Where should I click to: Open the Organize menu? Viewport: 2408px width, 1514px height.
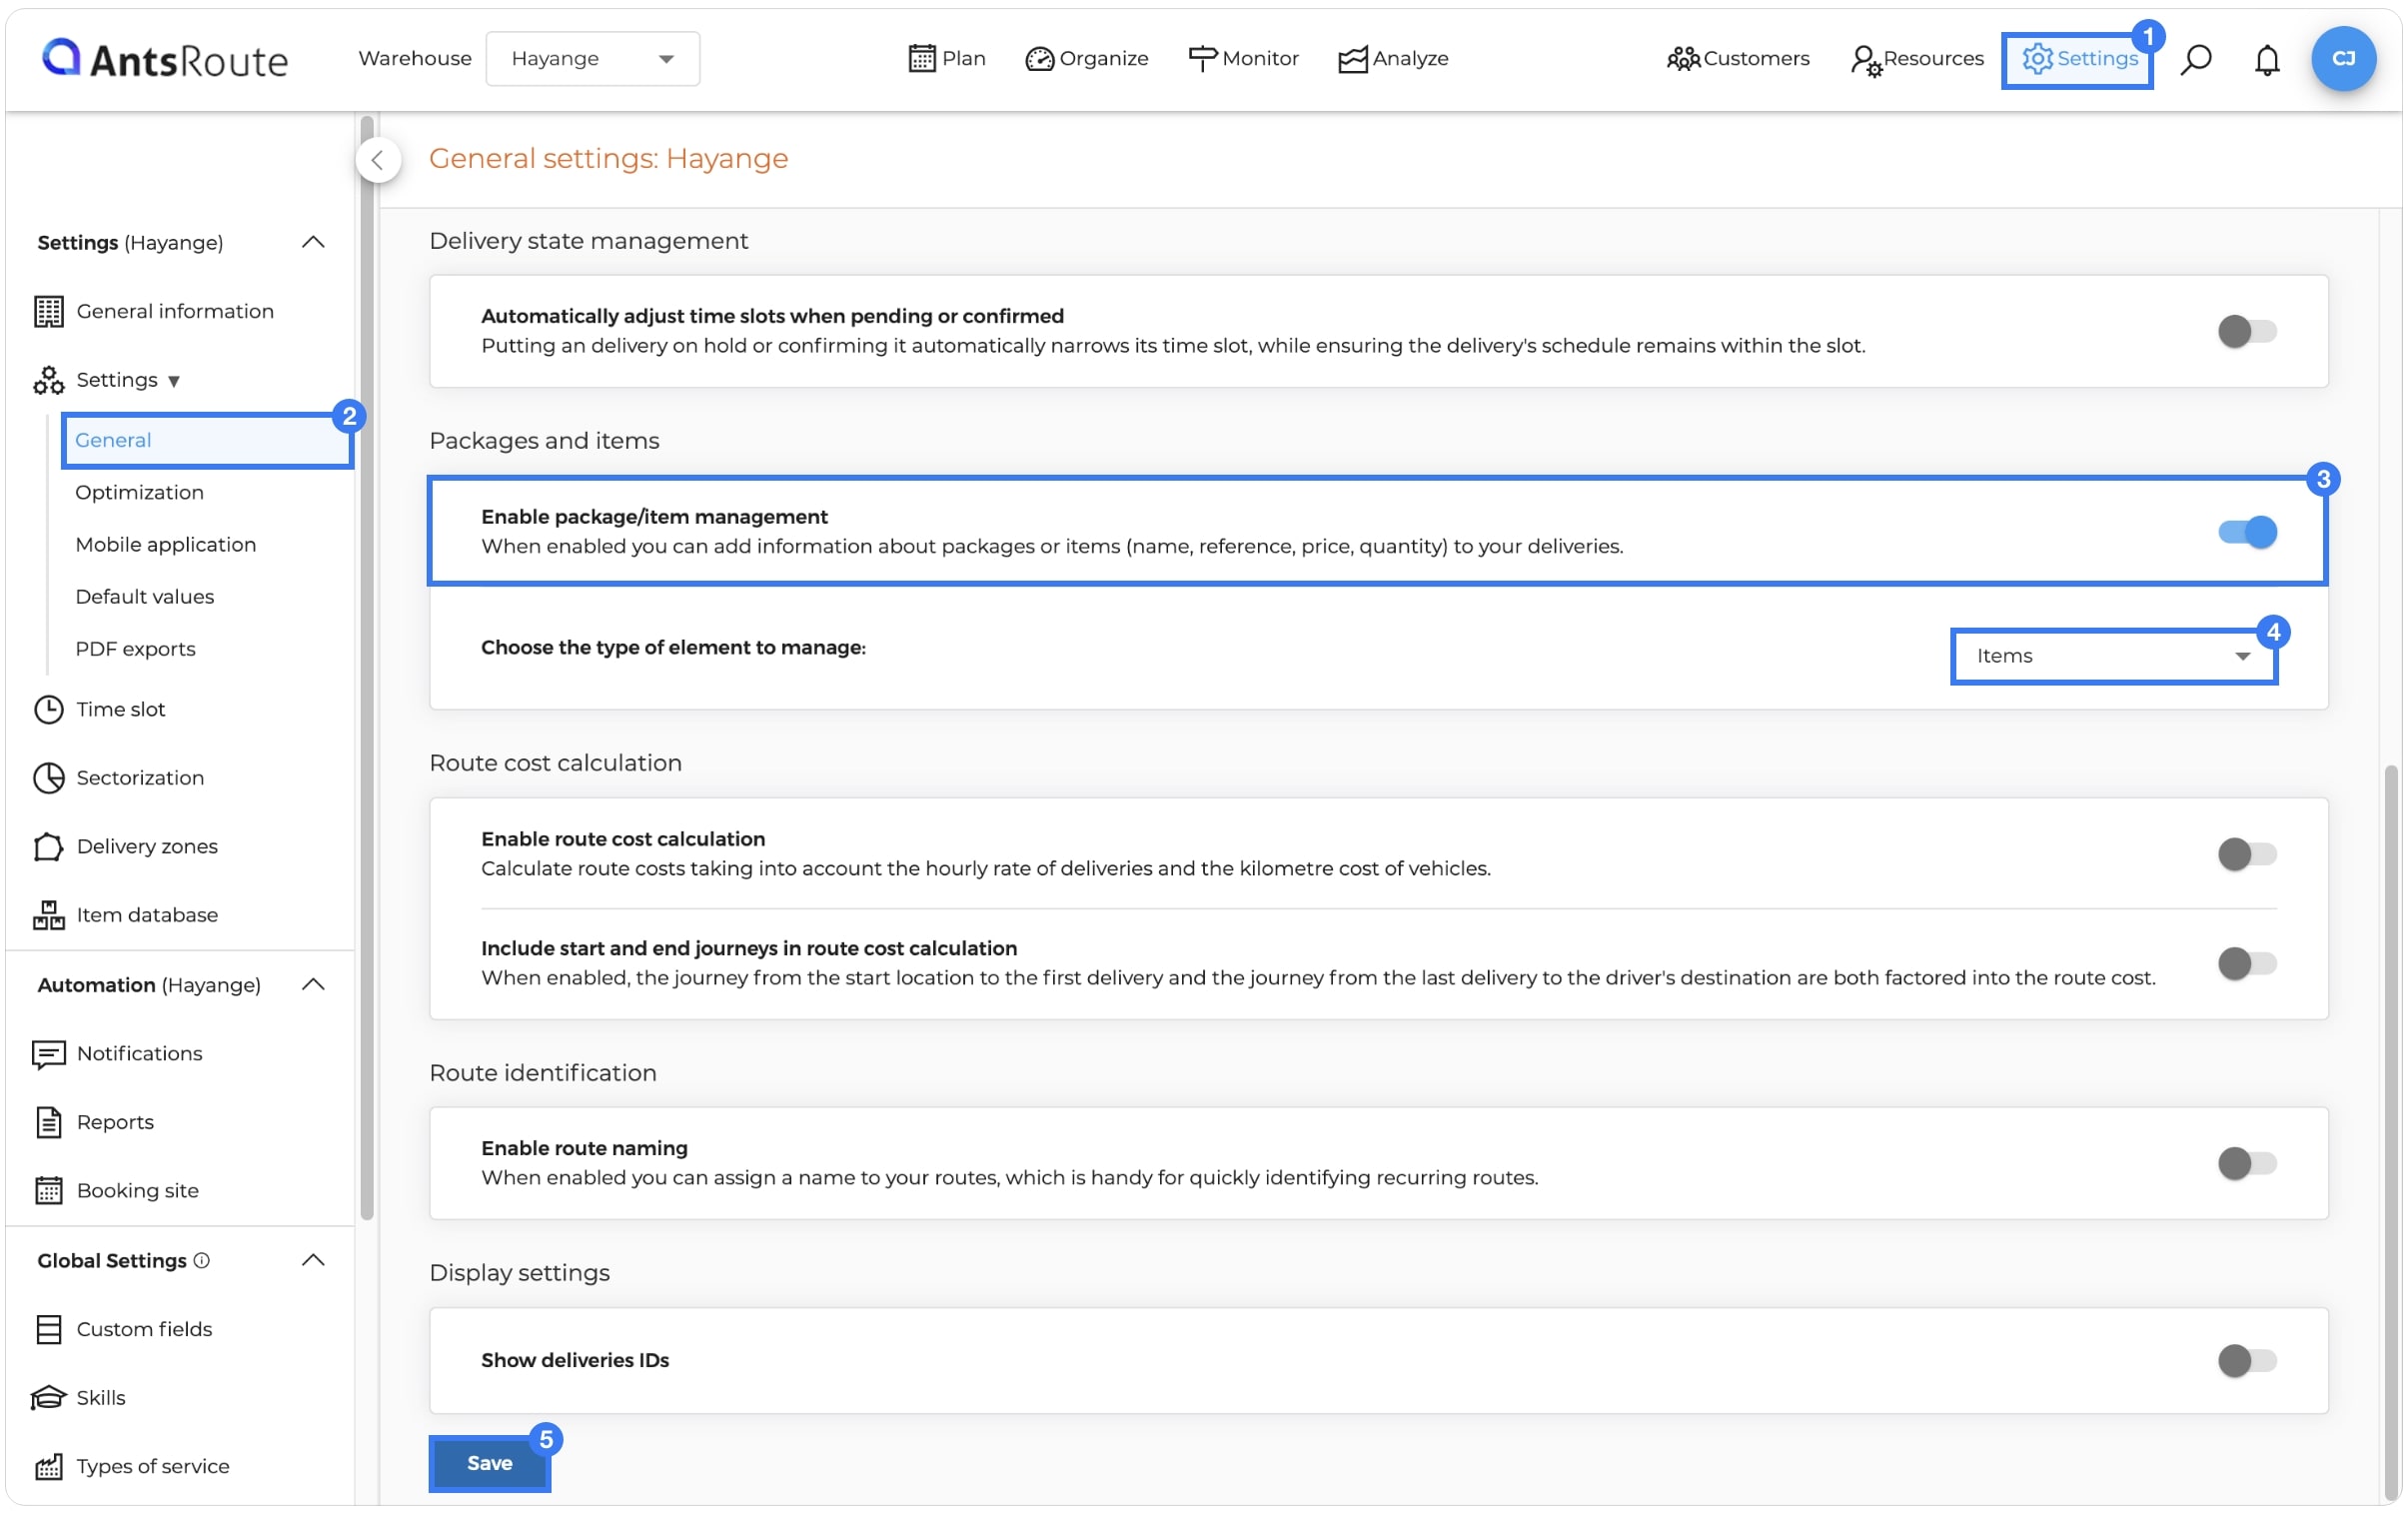coord(1087,58)
